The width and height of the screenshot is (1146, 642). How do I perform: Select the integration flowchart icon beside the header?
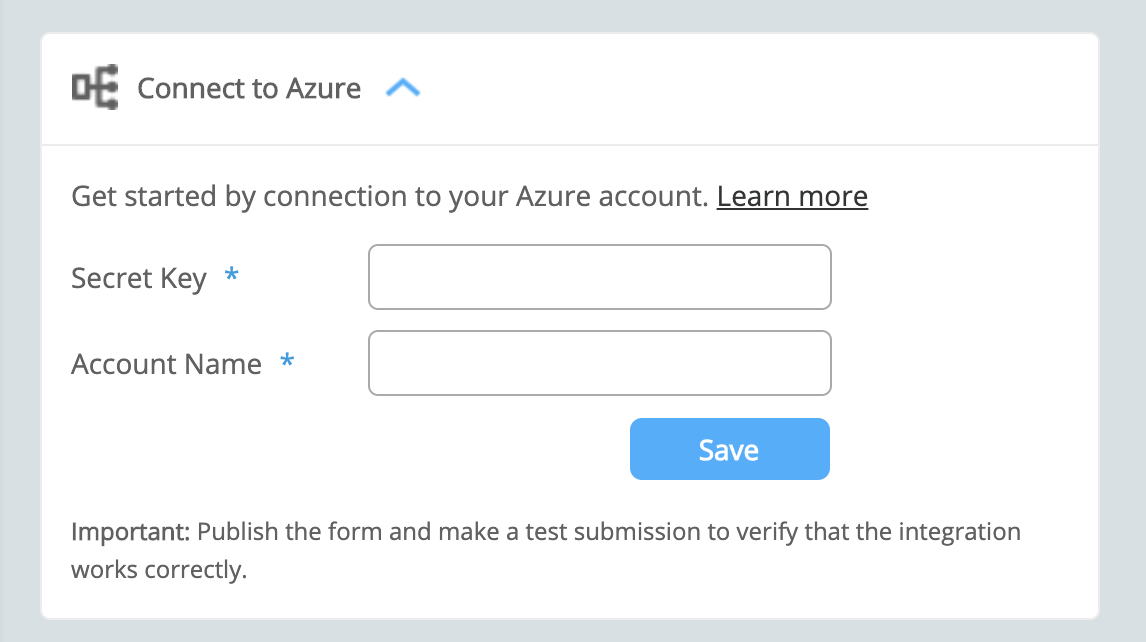(93, 88)
